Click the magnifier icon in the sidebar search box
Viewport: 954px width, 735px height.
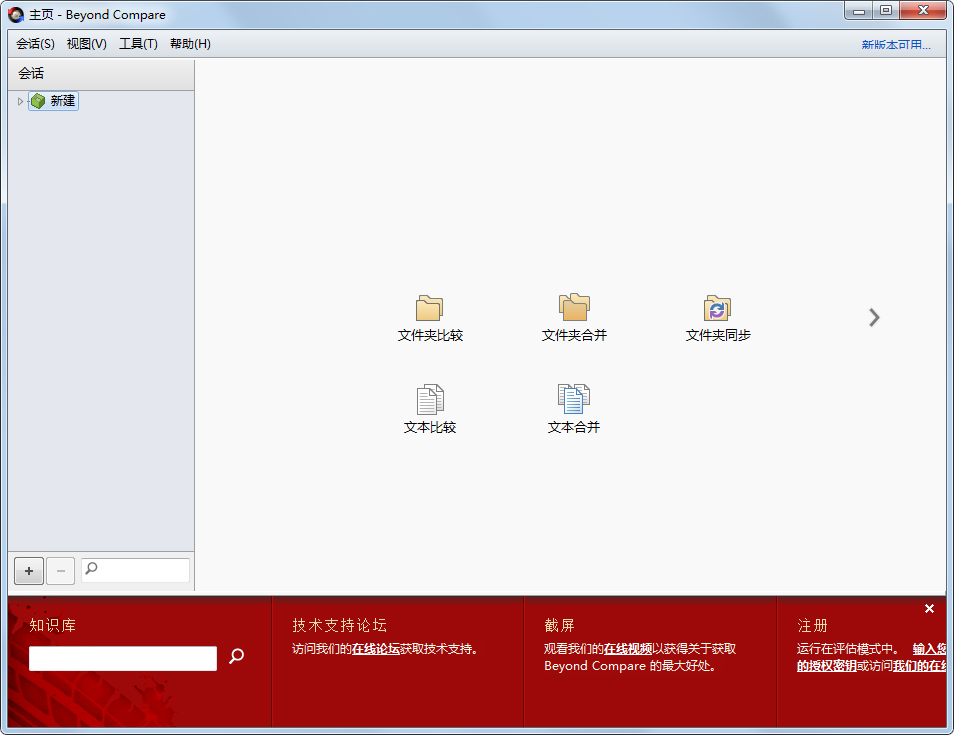[90, 570]
